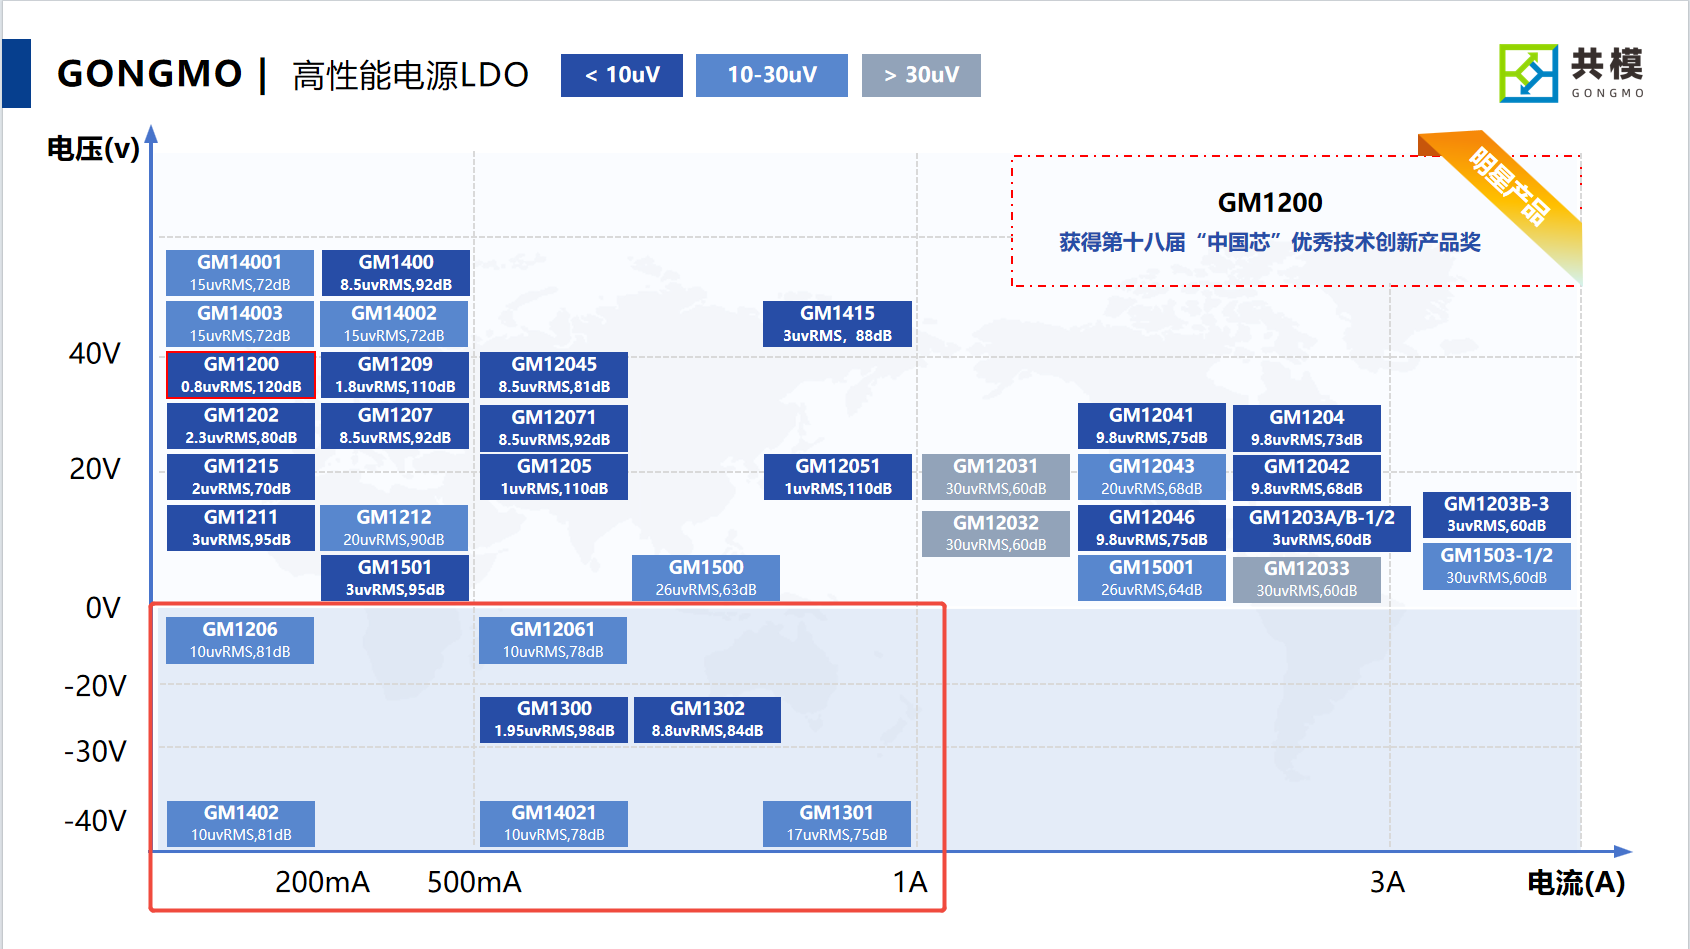This screenshot has height=949, width=1690.
Task: Select the GM1301 17uvRMS,75dB box
Action: pyautogui.click(x=836, y=823)
